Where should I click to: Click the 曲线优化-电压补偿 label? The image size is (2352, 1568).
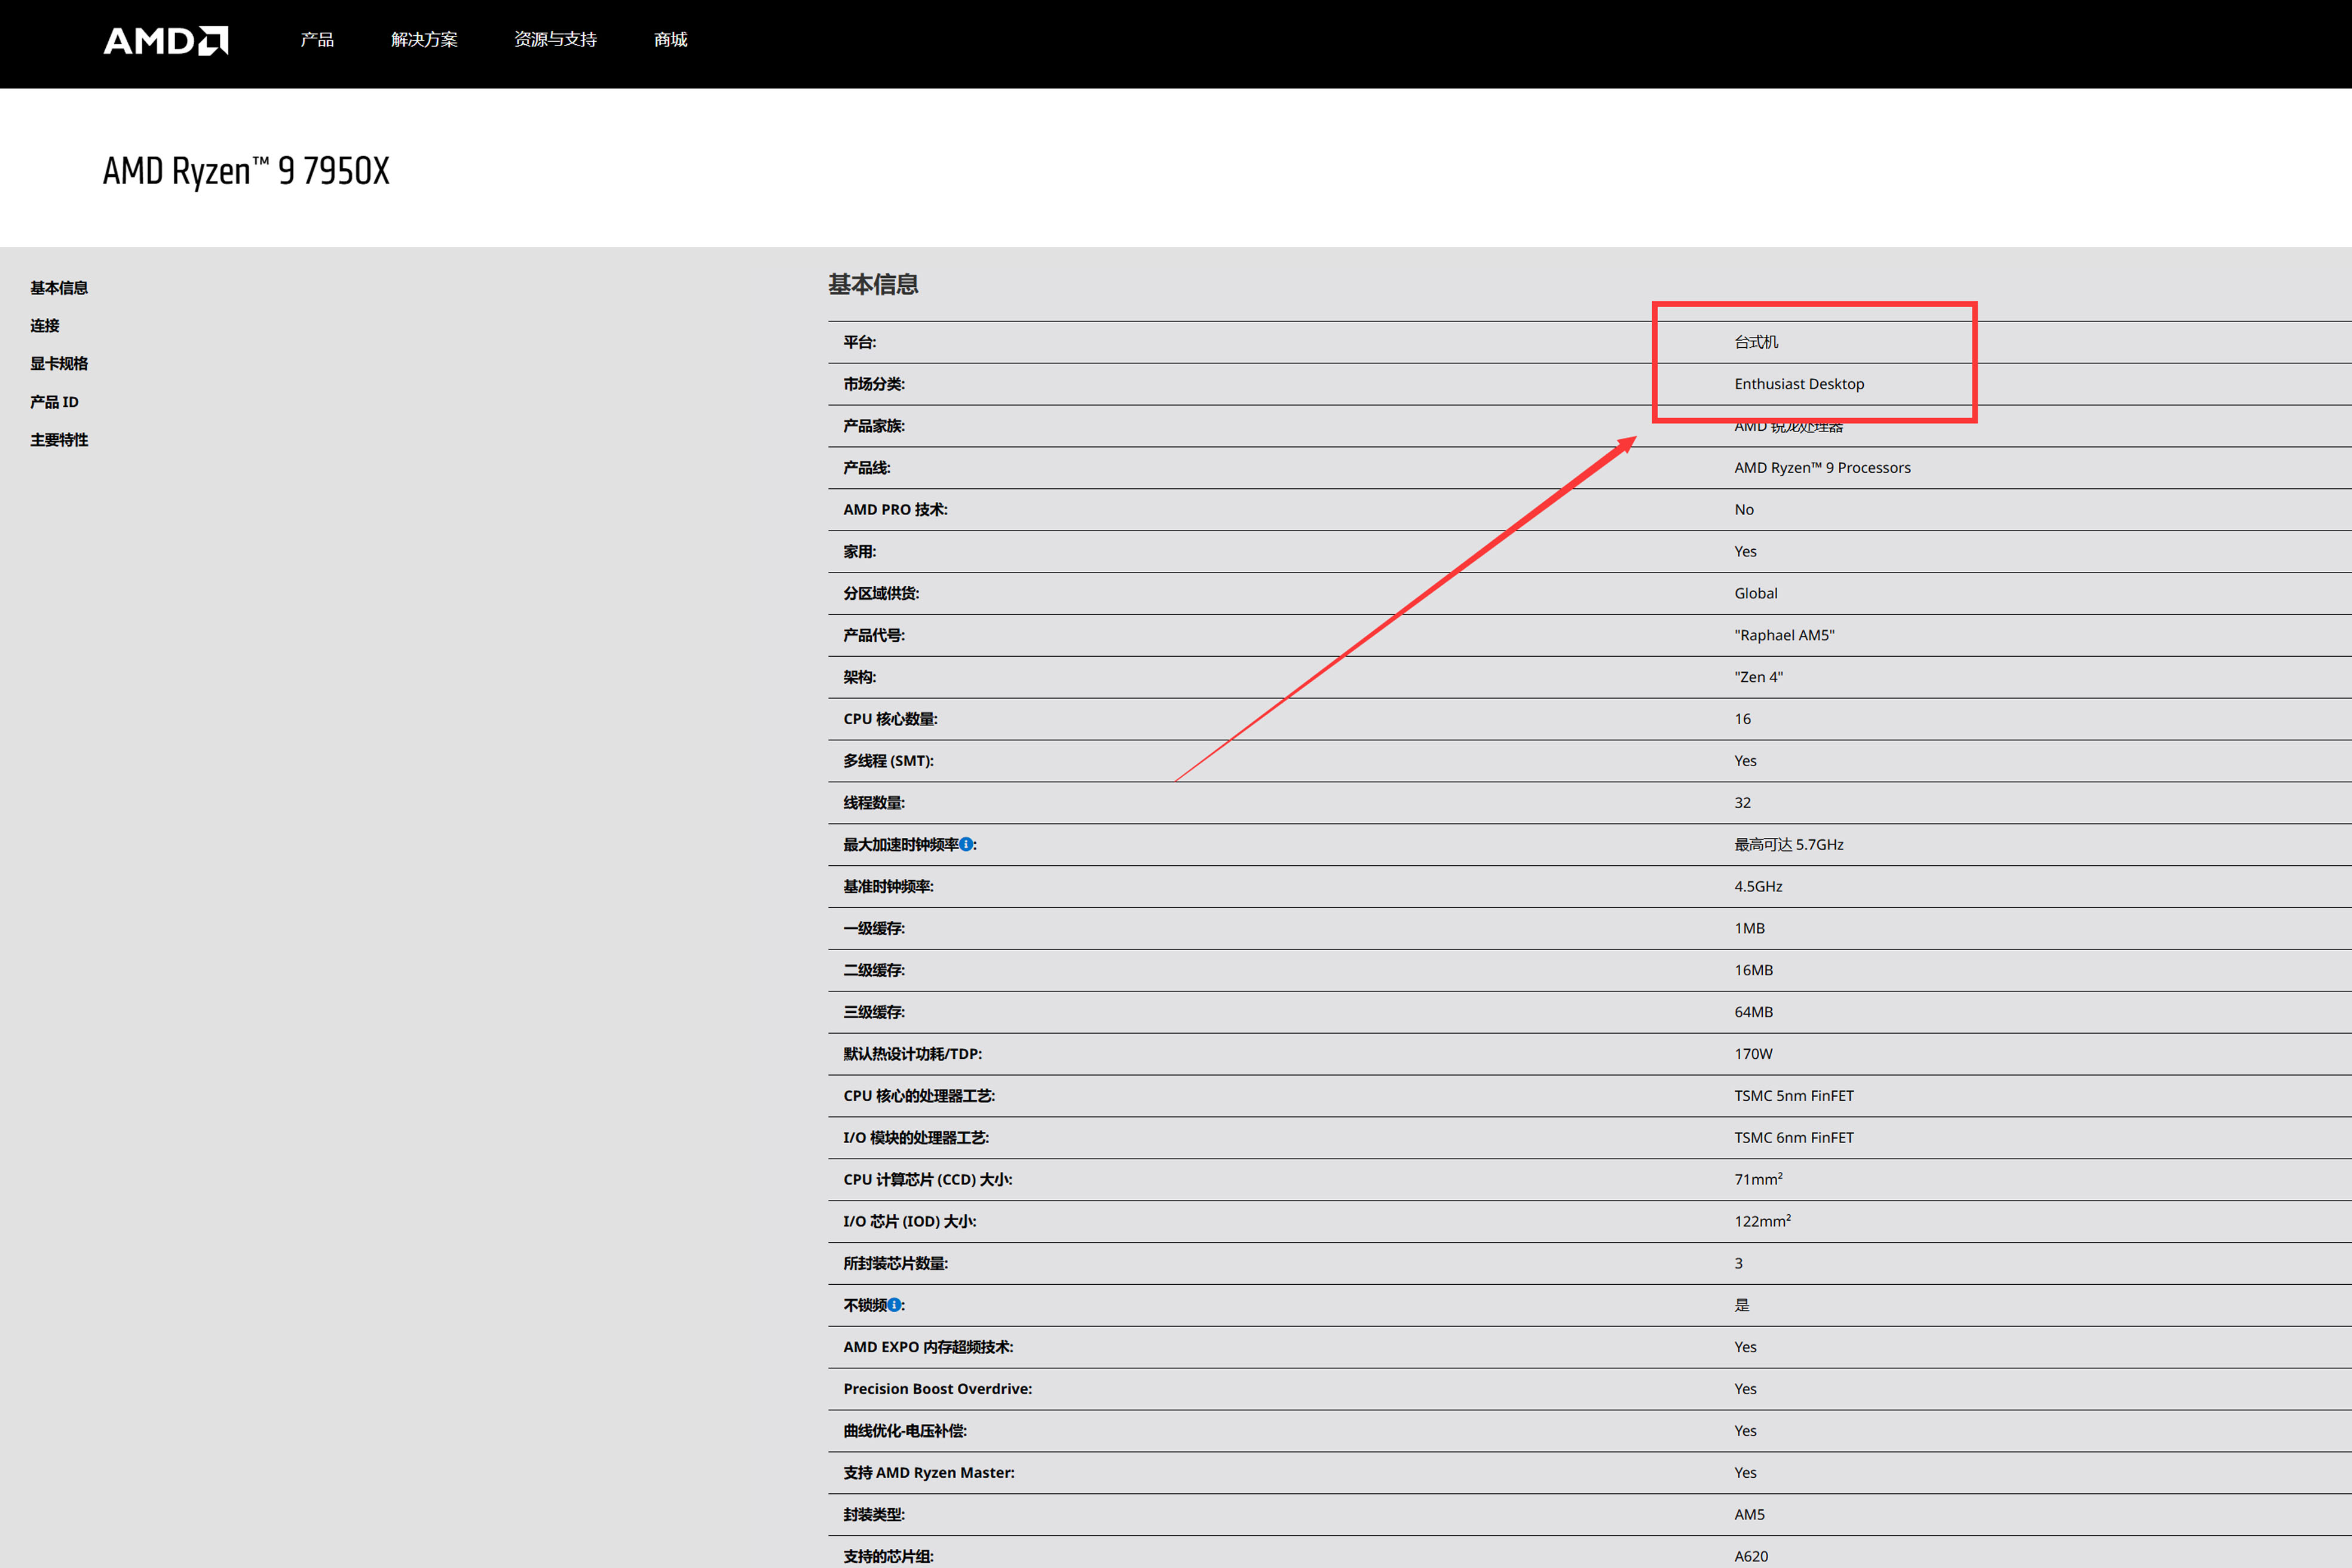tap(905, 1432)
